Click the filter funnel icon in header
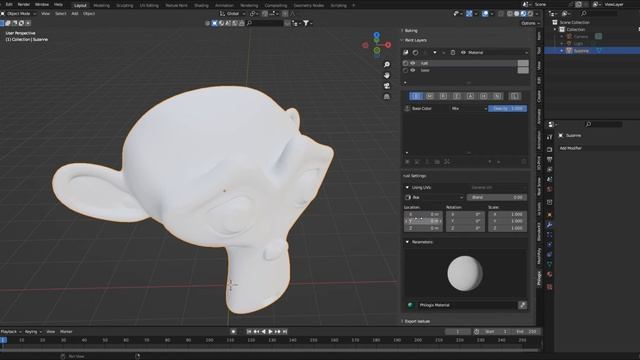Image resolution: width=640 pixels, height=360 pixels. coord(306,23)
